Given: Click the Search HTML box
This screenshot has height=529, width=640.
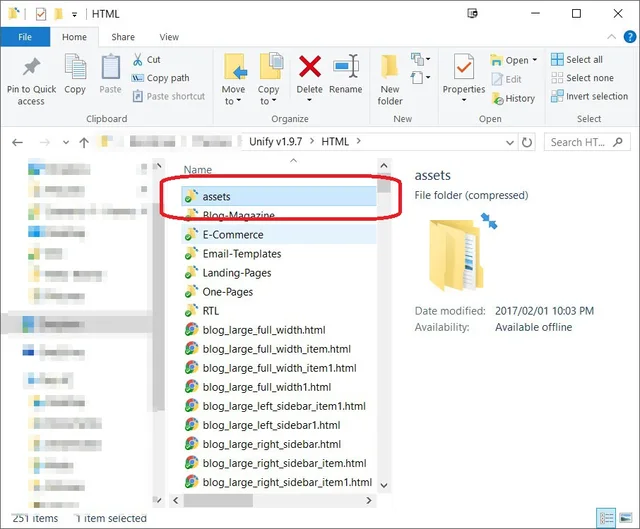Looking at the screenshot, I should [587, 142].
